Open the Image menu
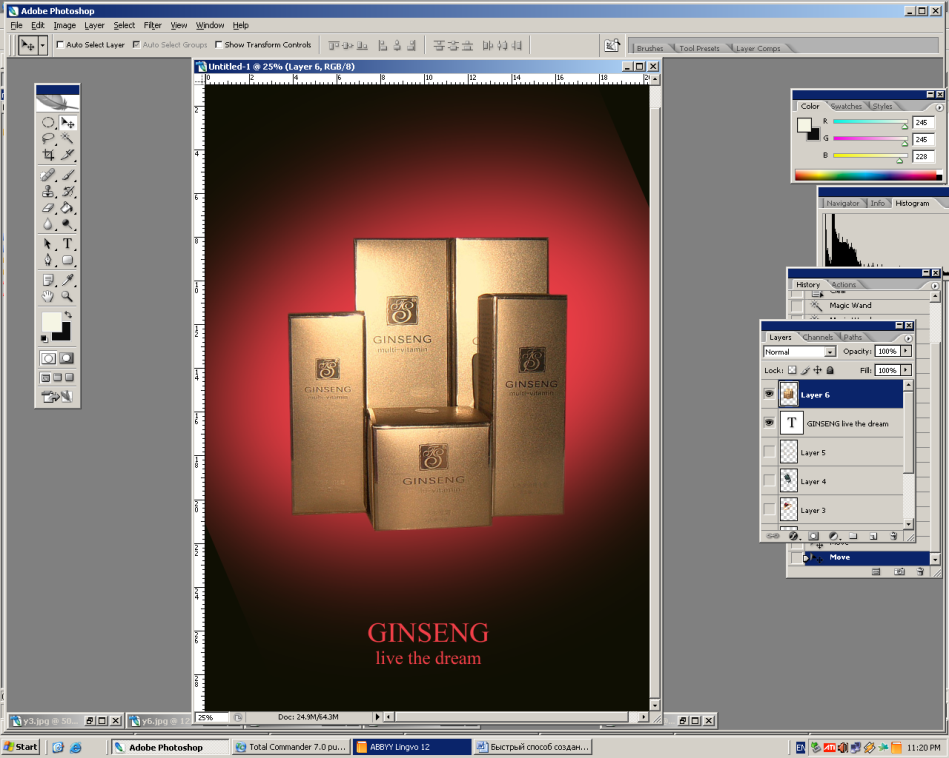 64,25
